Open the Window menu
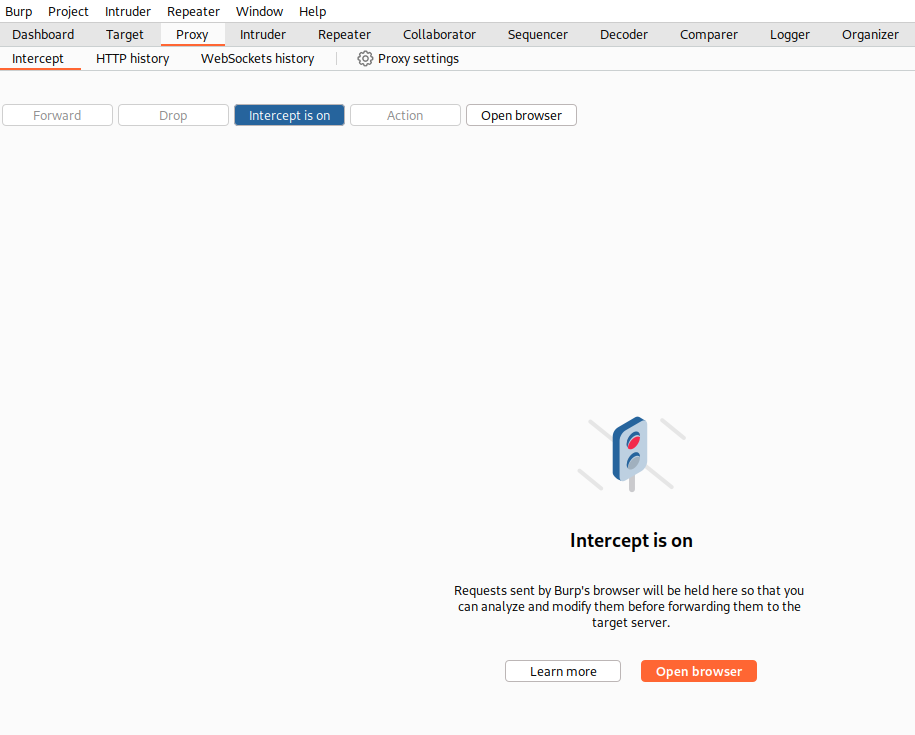The image size is (915, 735). pyautogui.click(x=259, y=12)
